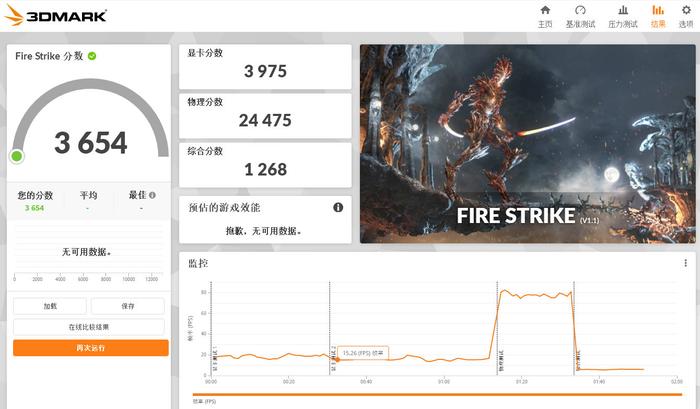Viewport: 700px width, 409px height.
Task: Open the Benchmarks (基准测试) gauge icon
Action: (x=580, y=10)
